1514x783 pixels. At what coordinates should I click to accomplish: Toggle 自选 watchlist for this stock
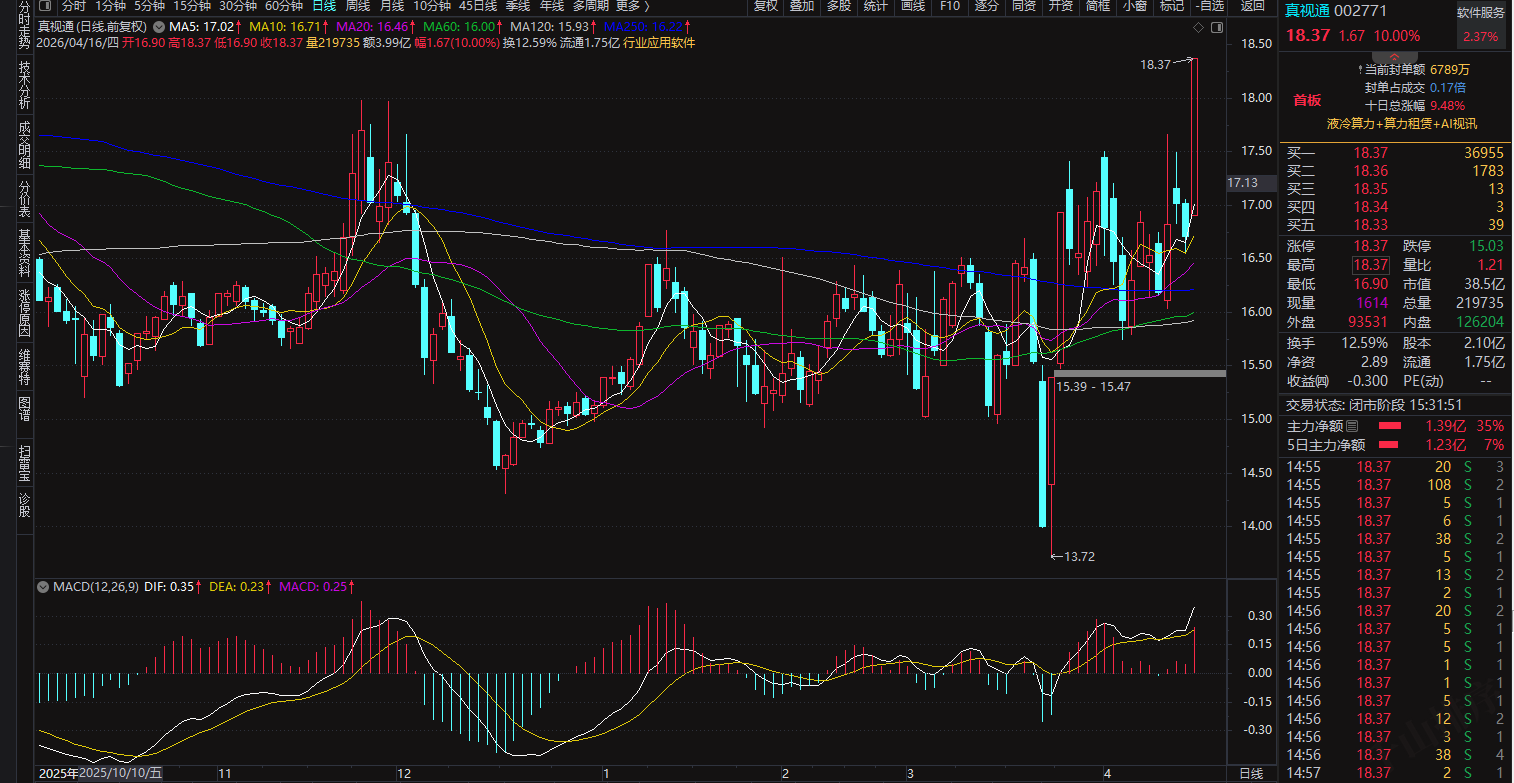(x=1209, y=6)
